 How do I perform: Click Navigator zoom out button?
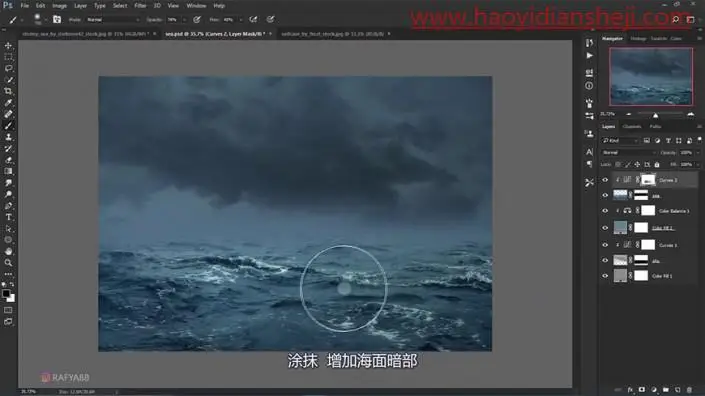tap(629, 115)
